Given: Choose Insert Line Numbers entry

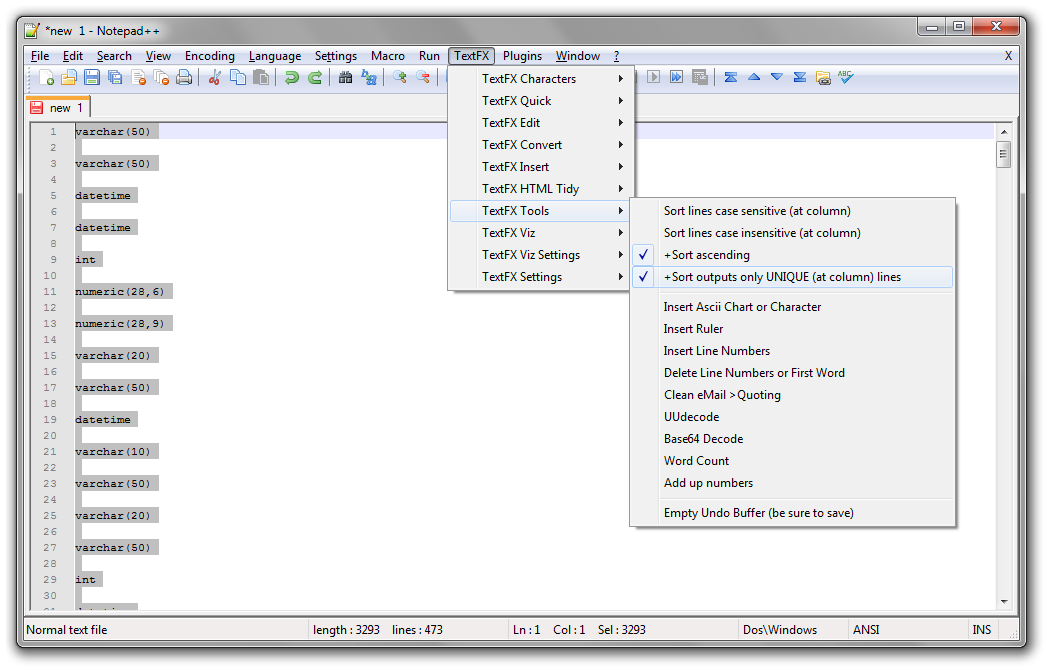Looking at the screenshot, I should click(792, 351).
